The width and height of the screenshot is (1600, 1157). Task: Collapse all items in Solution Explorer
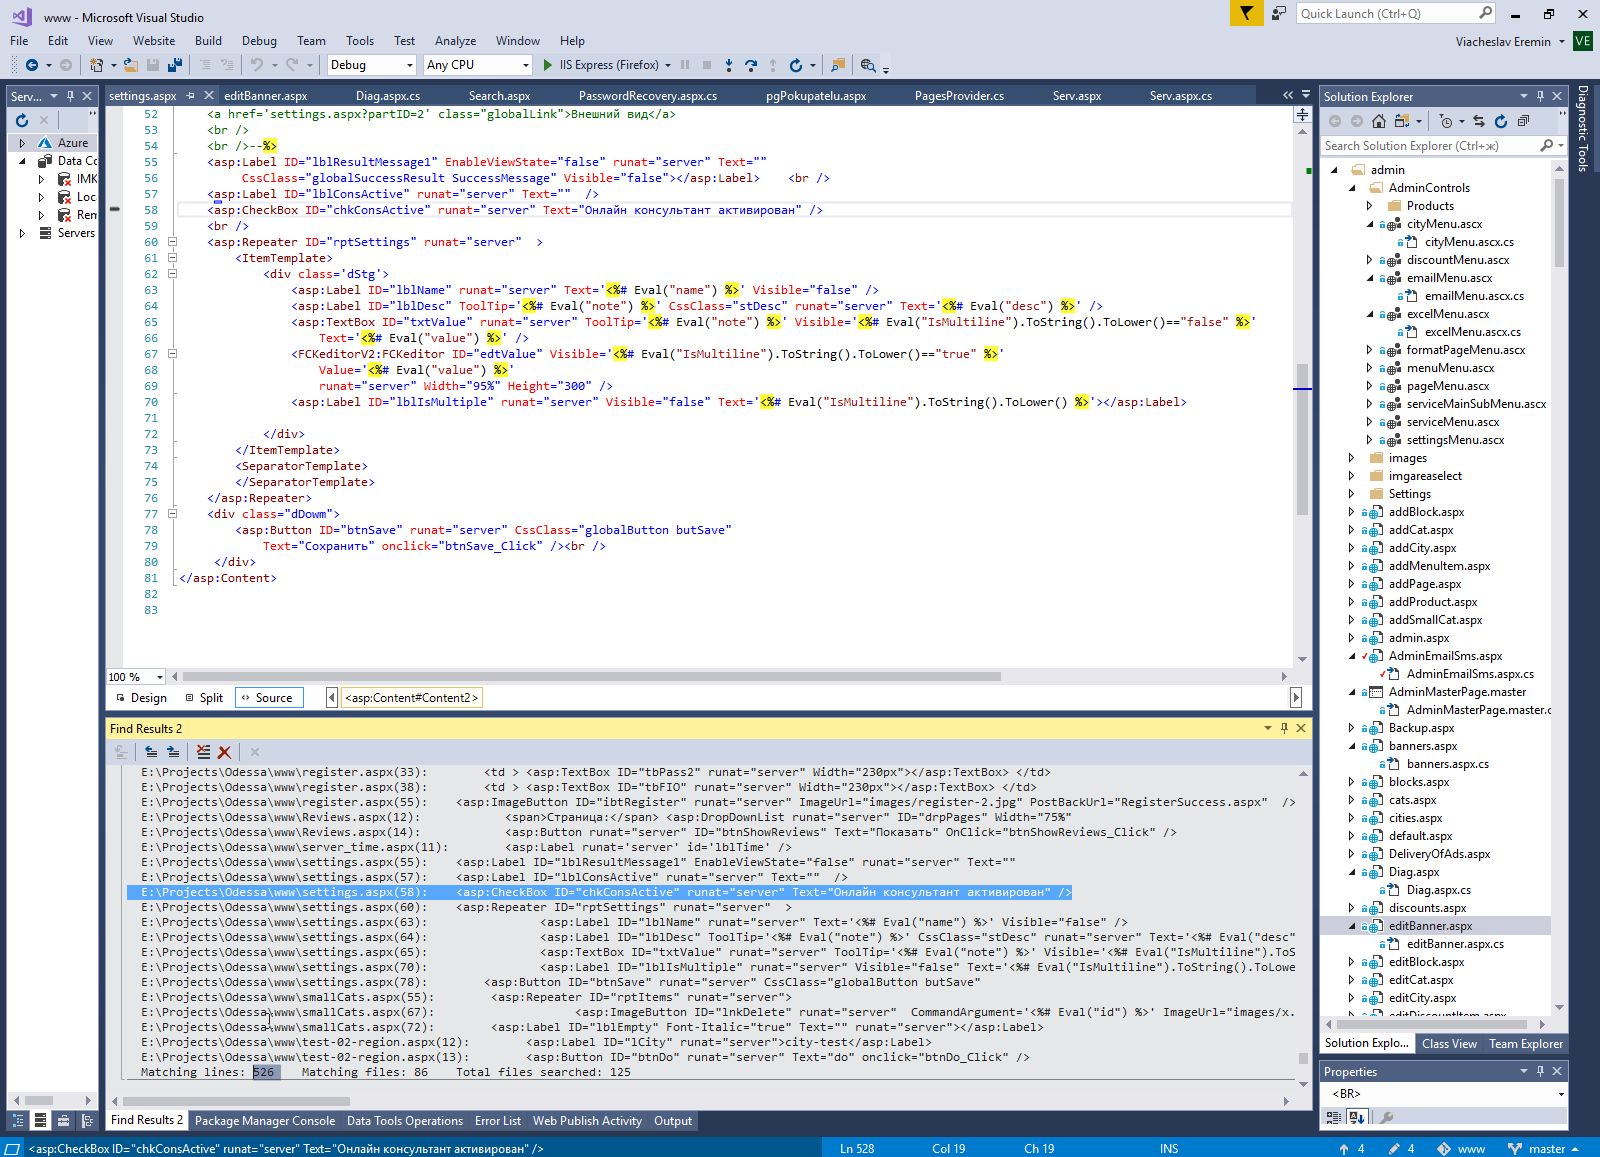(x=1523, y=121)
